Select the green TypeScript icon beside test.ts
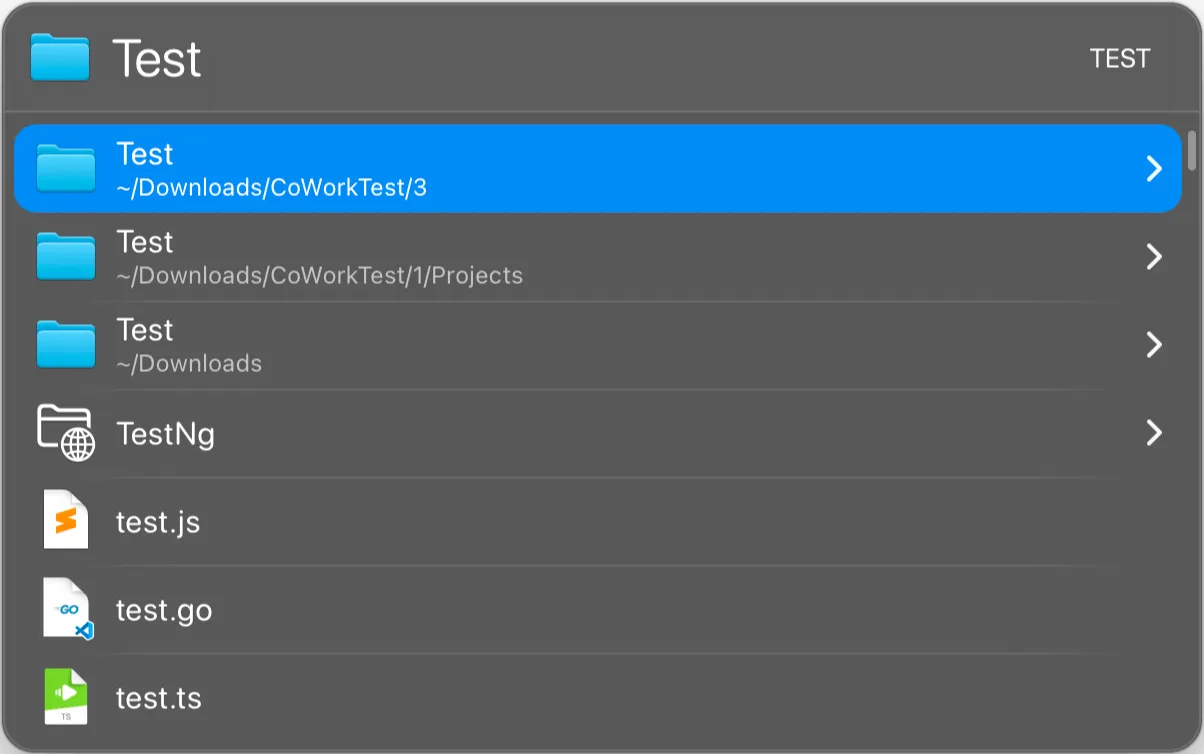Screen dimensions: 1204x754 (x=66, y=697)
